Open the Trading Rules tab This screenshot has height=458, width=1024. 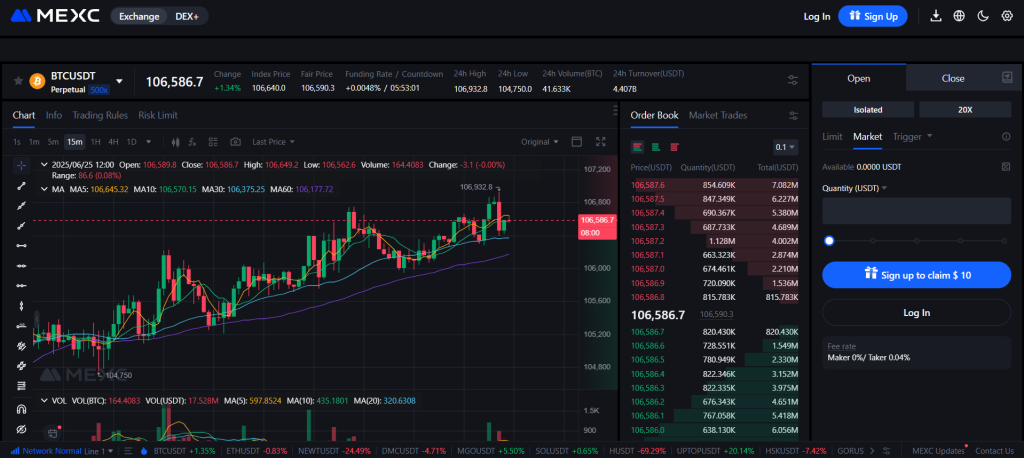(x=100, y=115)
